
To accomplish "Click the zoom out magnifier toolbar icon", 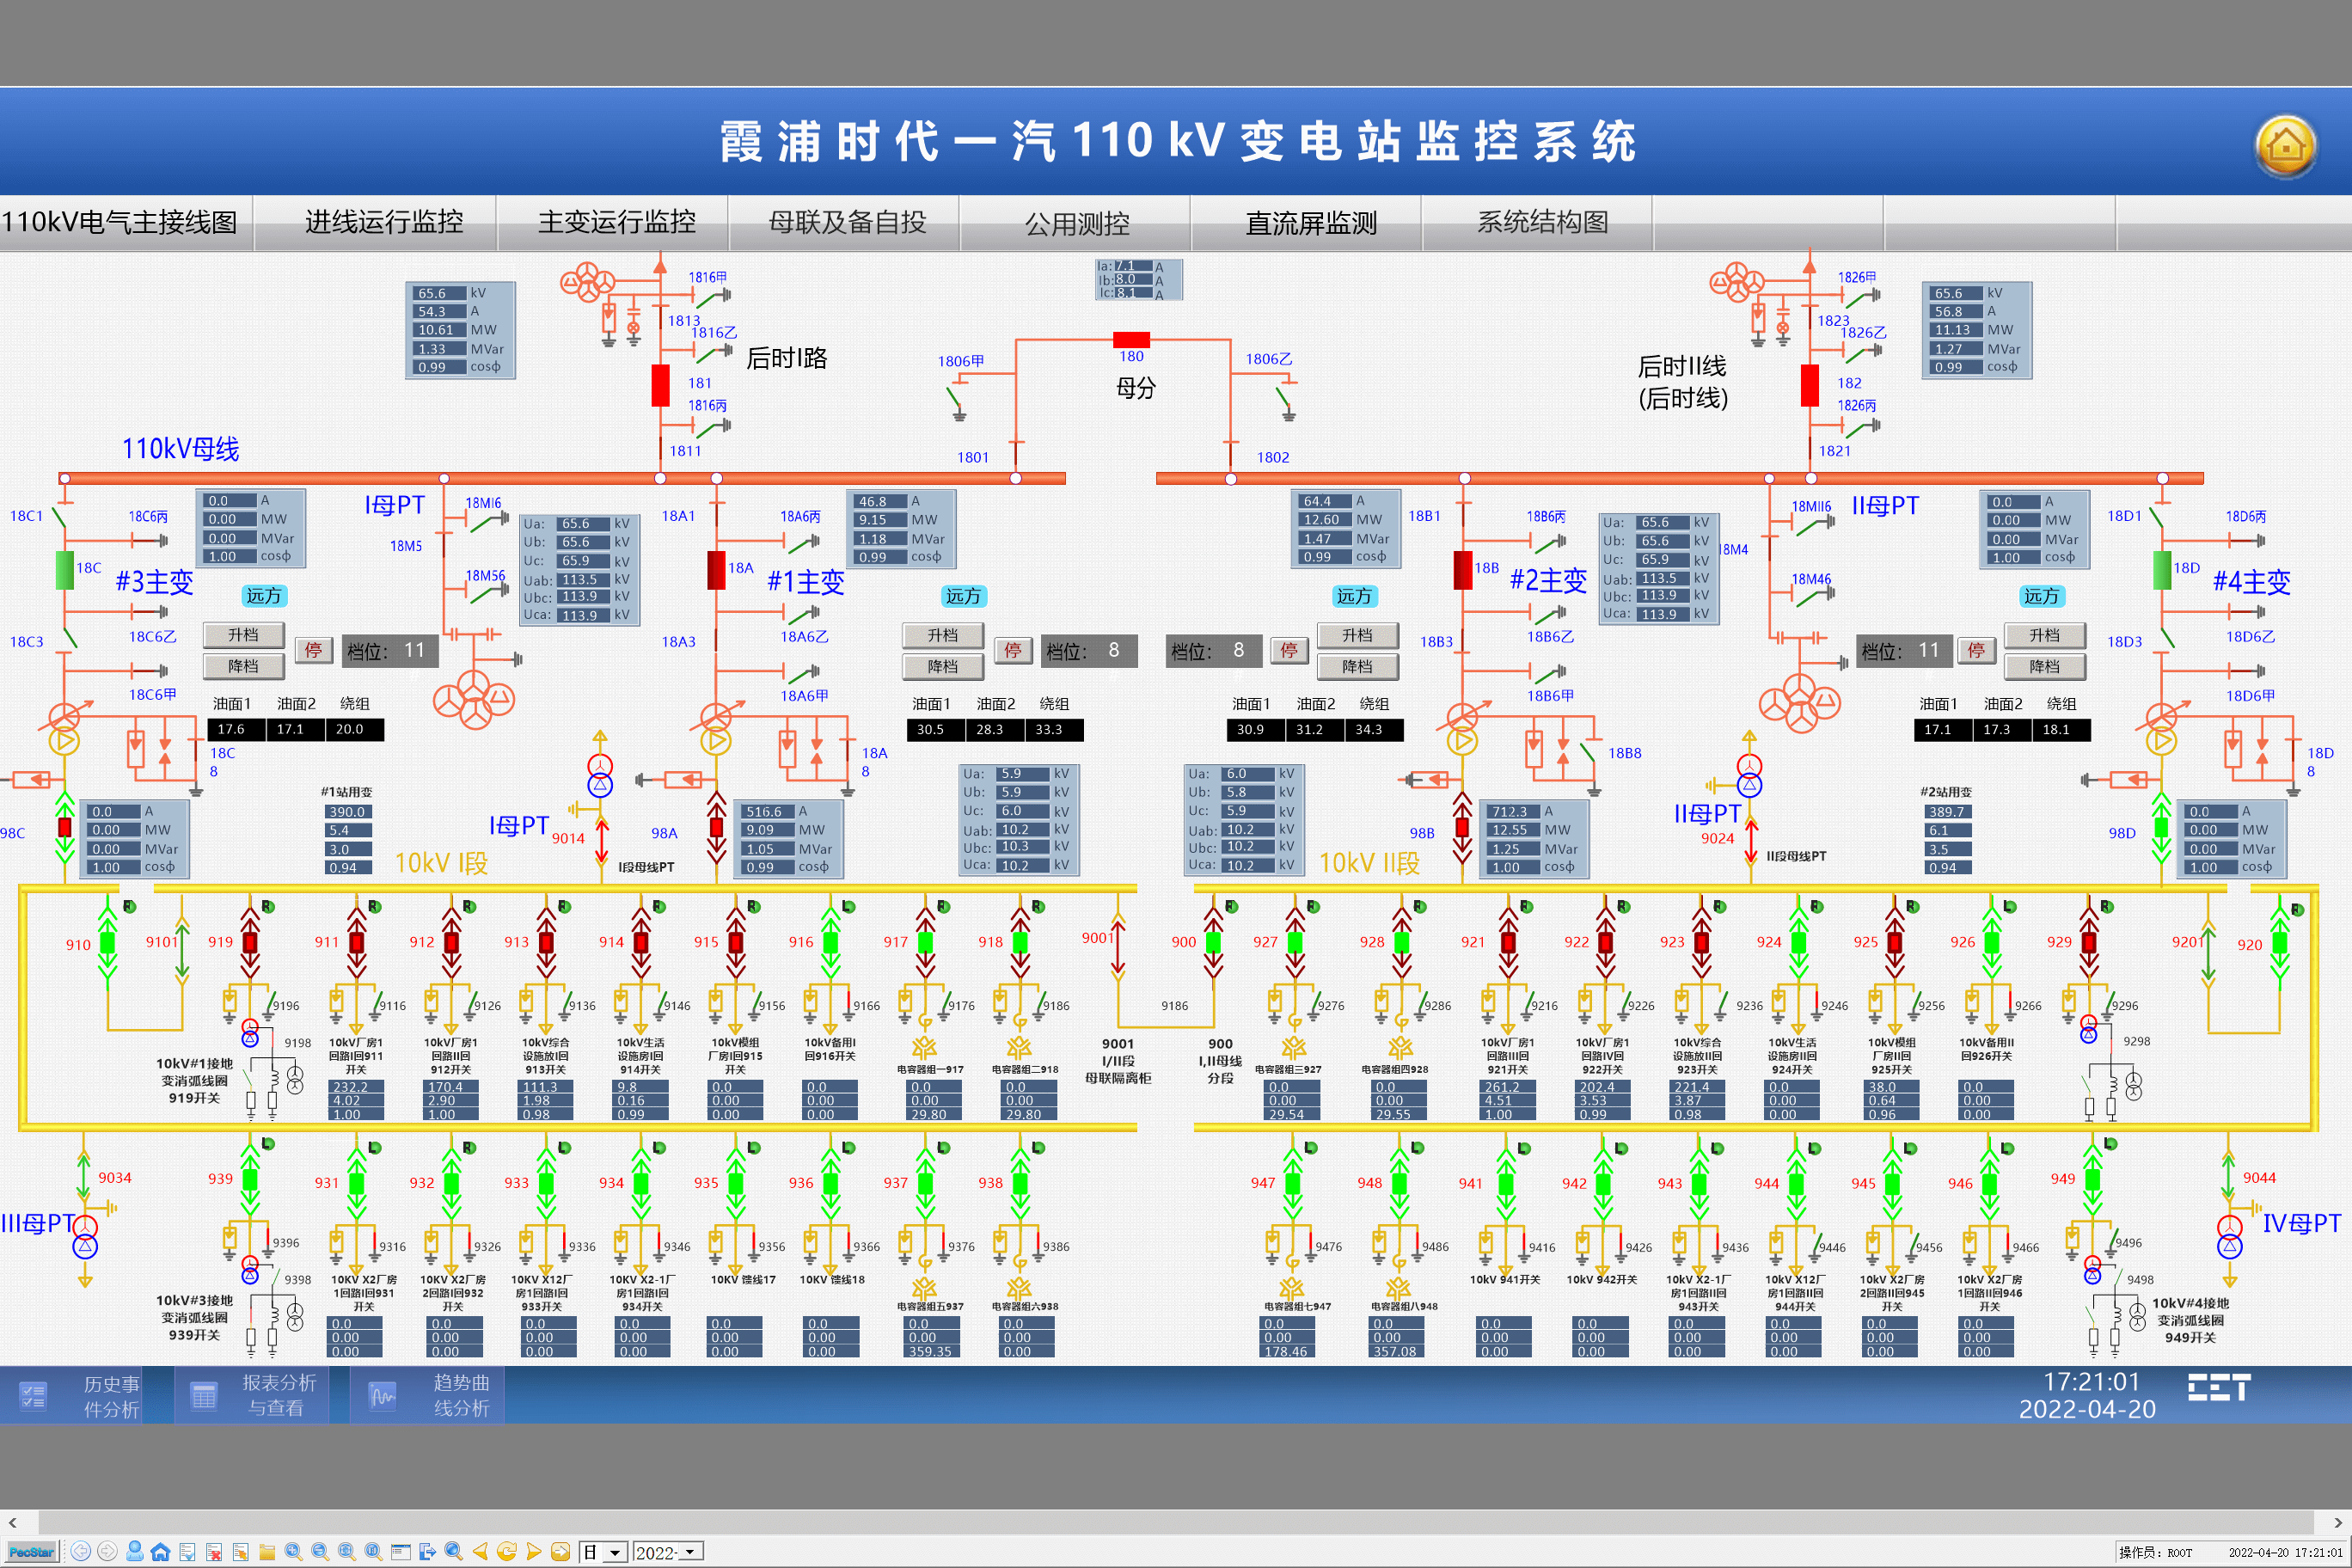I will pos(320,1551).
